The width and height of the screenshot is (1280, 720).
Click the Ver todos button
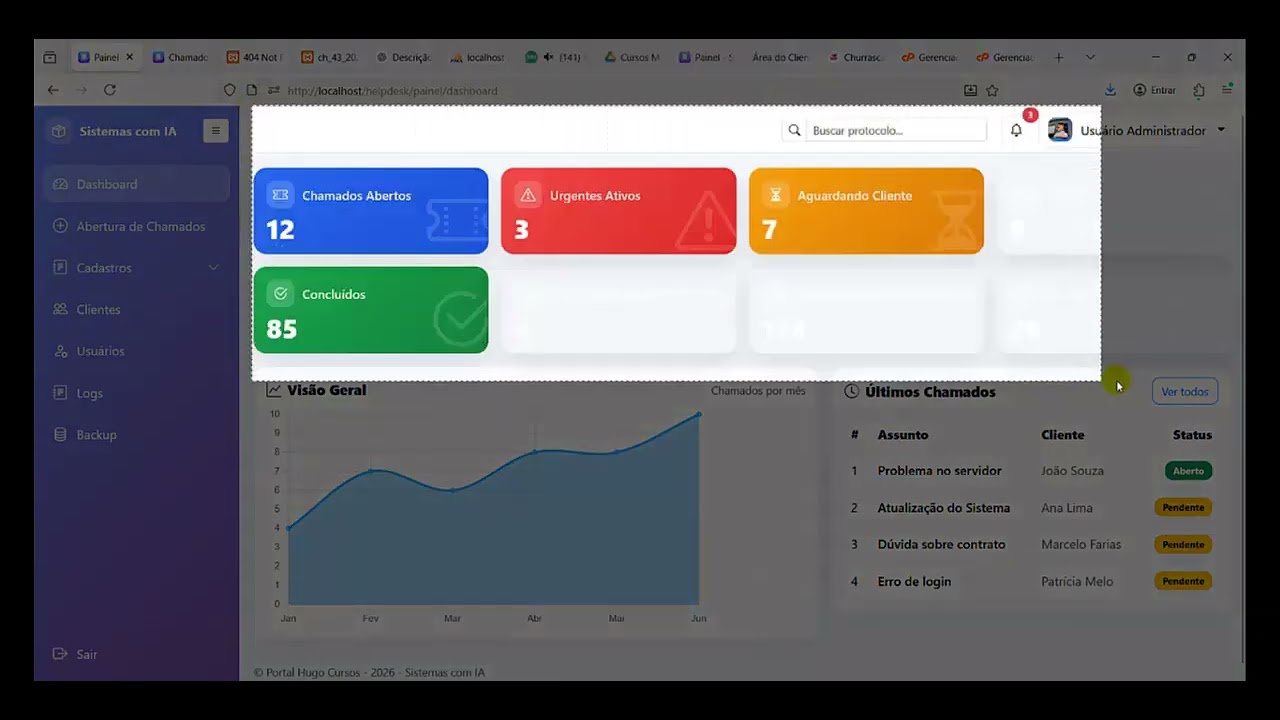(1185, 392)
